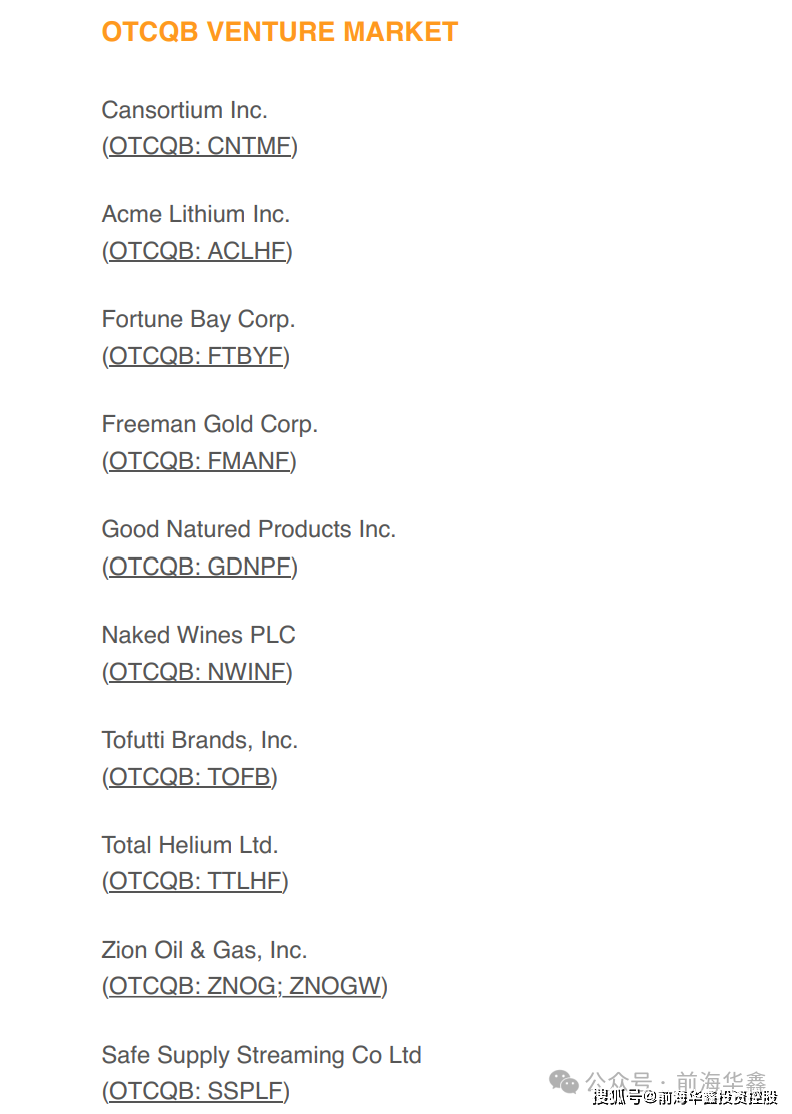Click the Fortune Bay Corp. name
This screenshot has width=792, height=1114.
199,319
